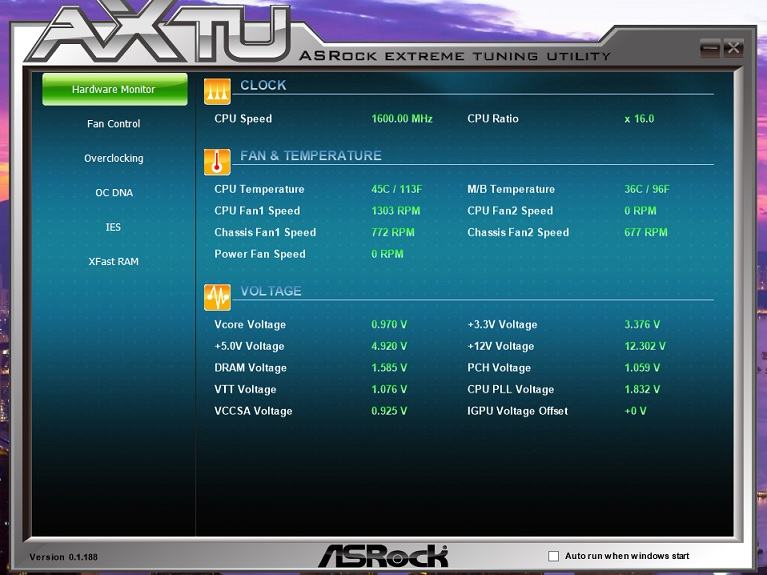Click the Voltage waveform icon

tap(217, 297)
